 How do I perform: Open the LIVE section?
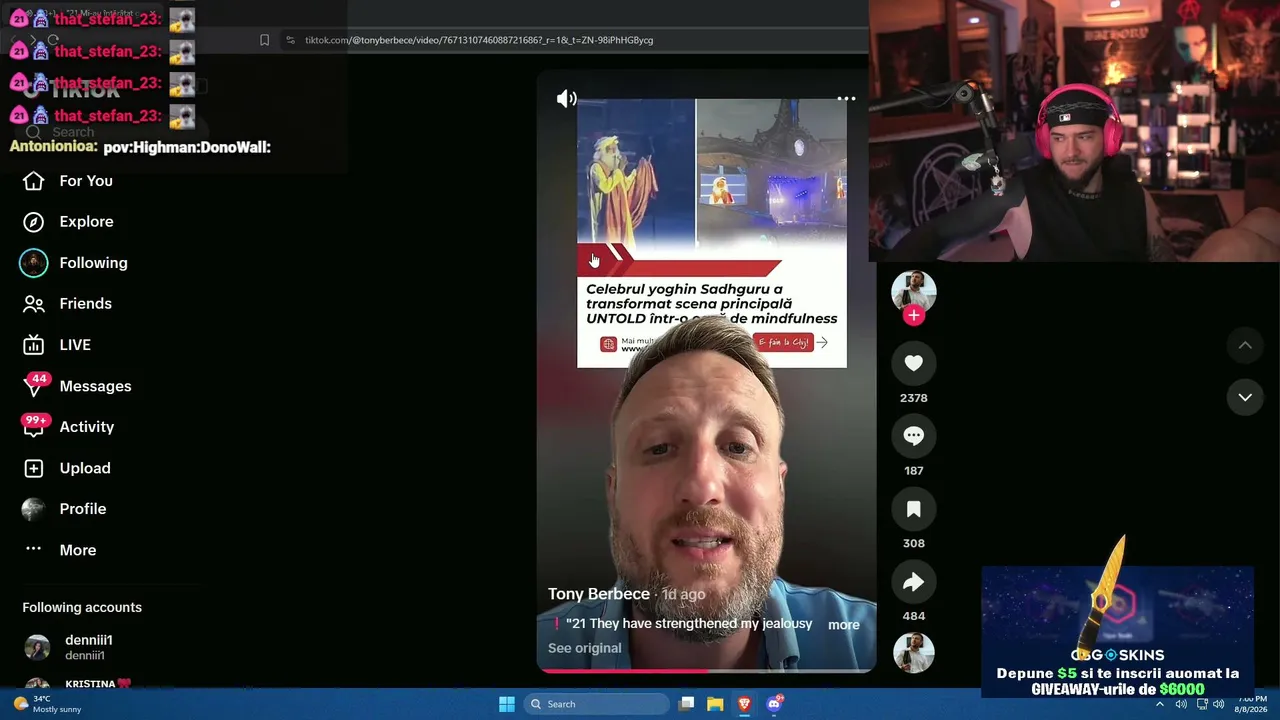[x=57, y=345]
